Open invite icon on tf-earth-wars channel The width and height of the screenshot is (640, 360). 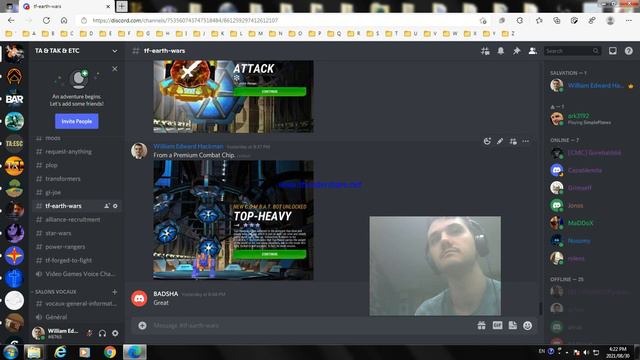(x=107, y=206)
